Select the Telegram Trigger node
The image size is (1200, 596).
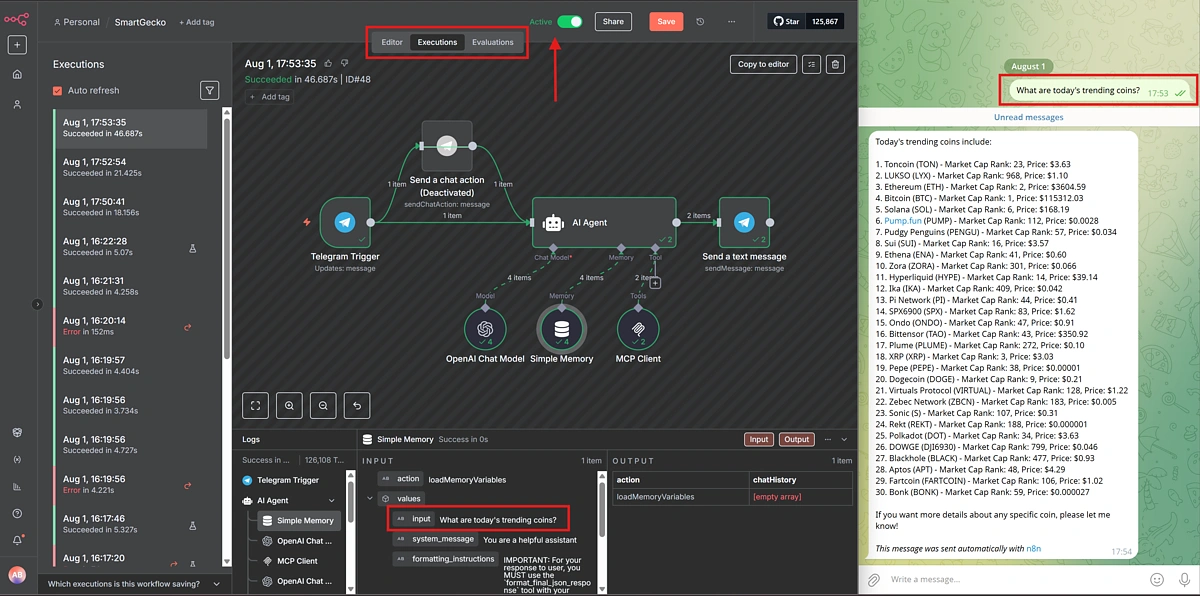(345, 224)
